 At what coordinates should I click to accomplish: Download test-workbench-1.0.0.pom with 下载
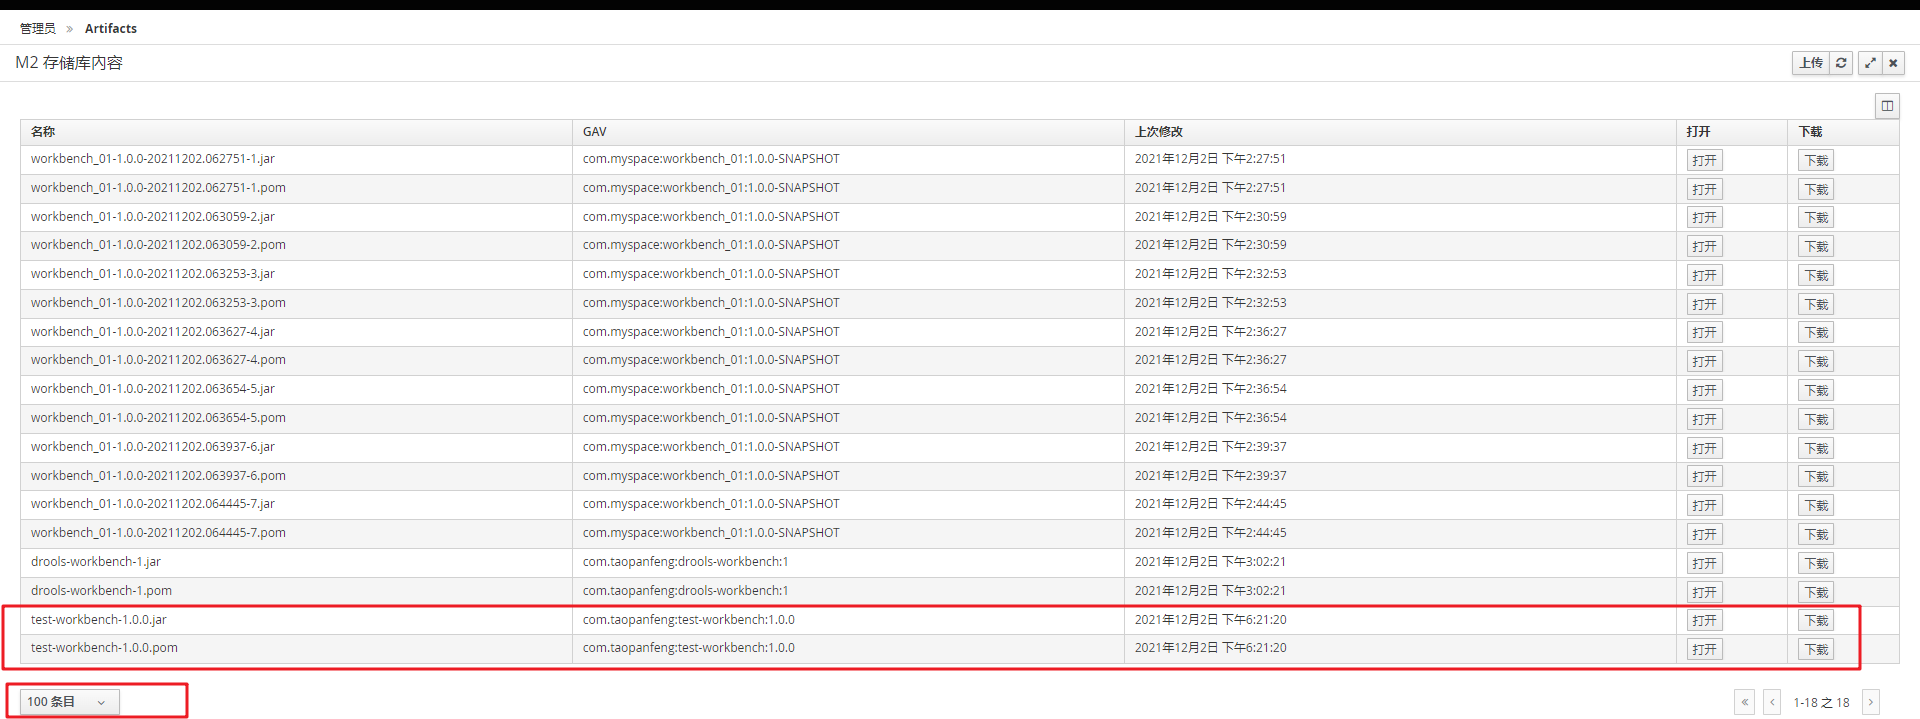point(1816,650)
